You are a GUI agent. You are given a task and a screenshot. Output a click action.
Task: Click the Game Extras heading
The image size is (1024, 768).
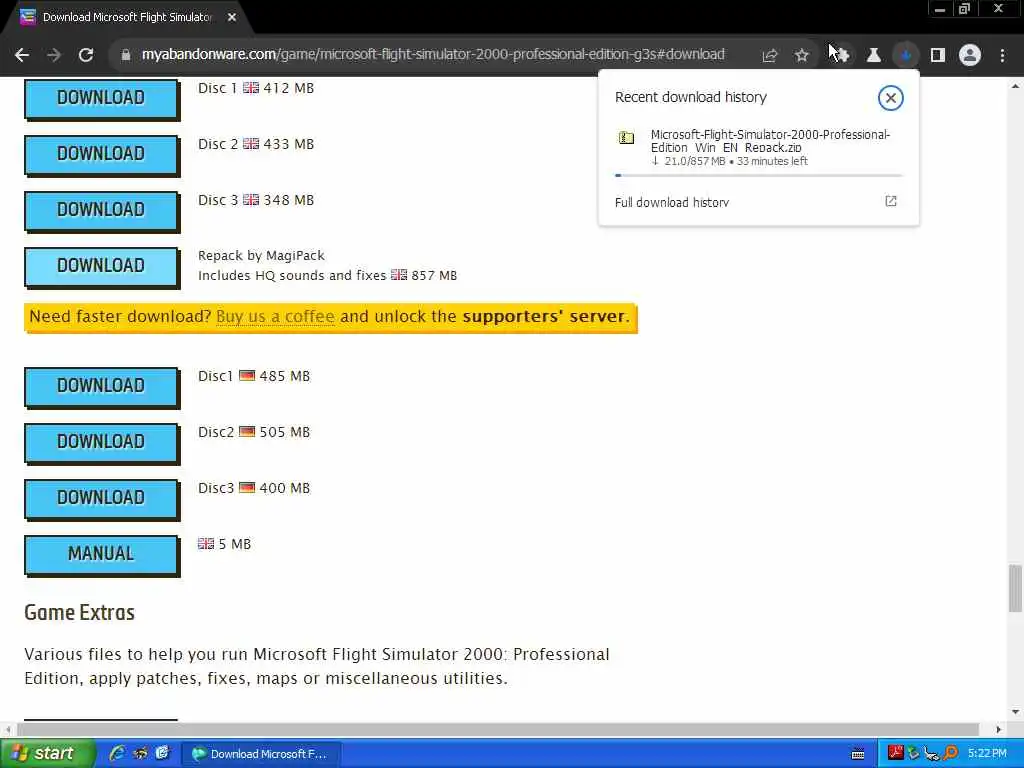click(80, 613)
